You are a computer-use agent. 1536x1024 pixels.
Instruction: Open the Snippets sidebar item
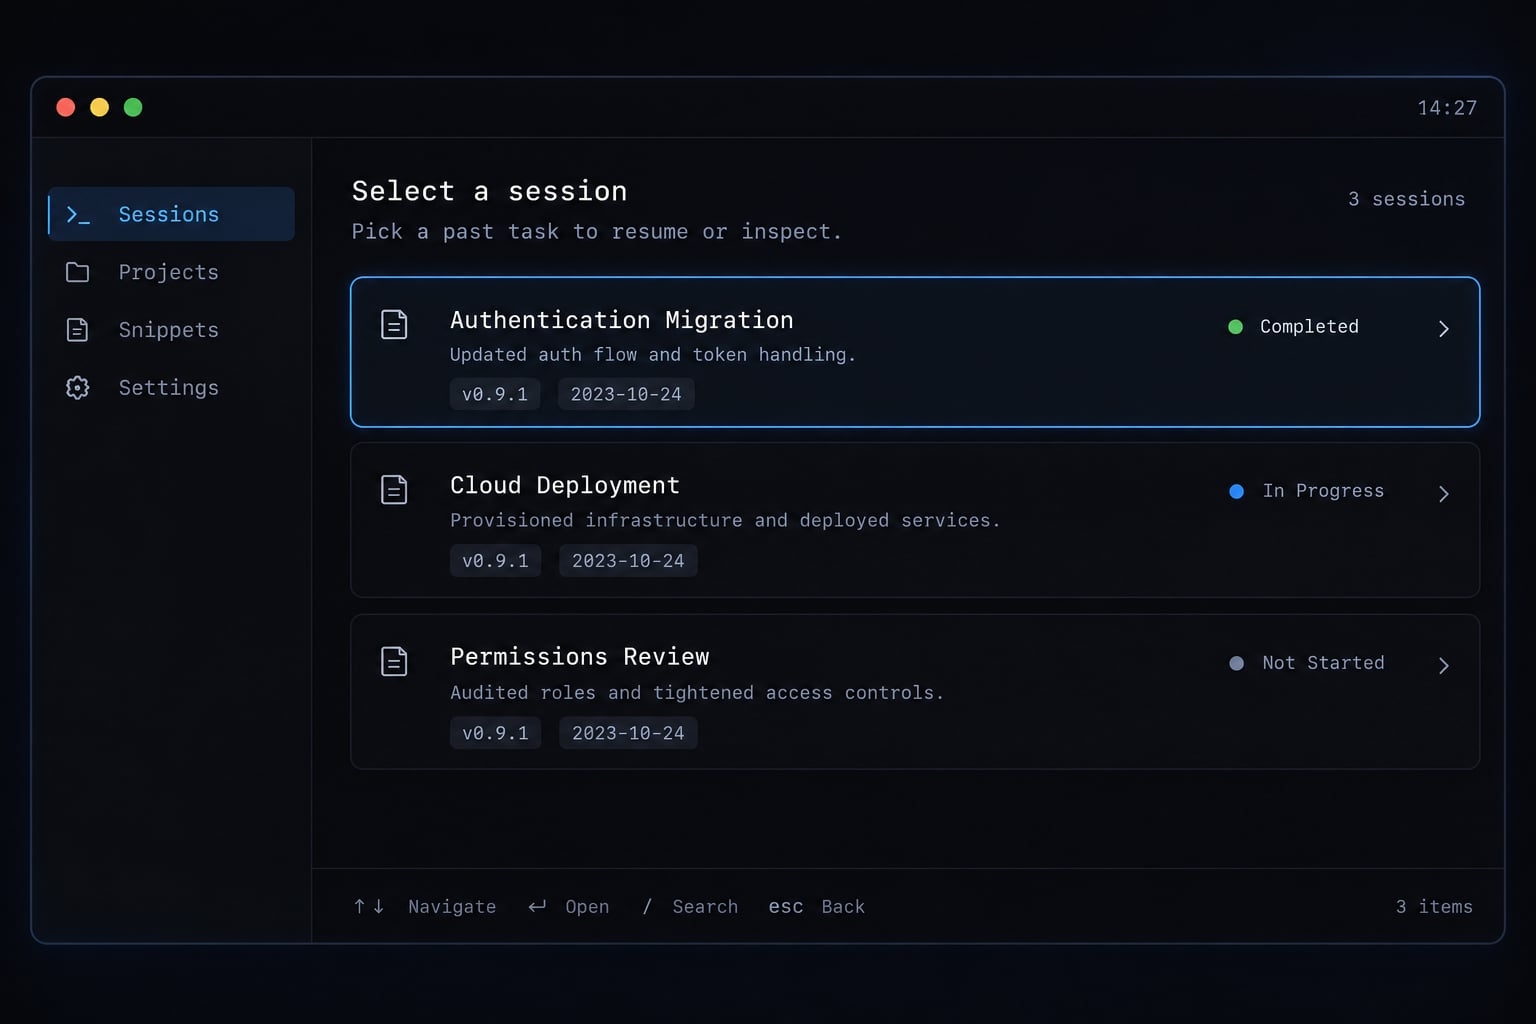pos(171,330)
